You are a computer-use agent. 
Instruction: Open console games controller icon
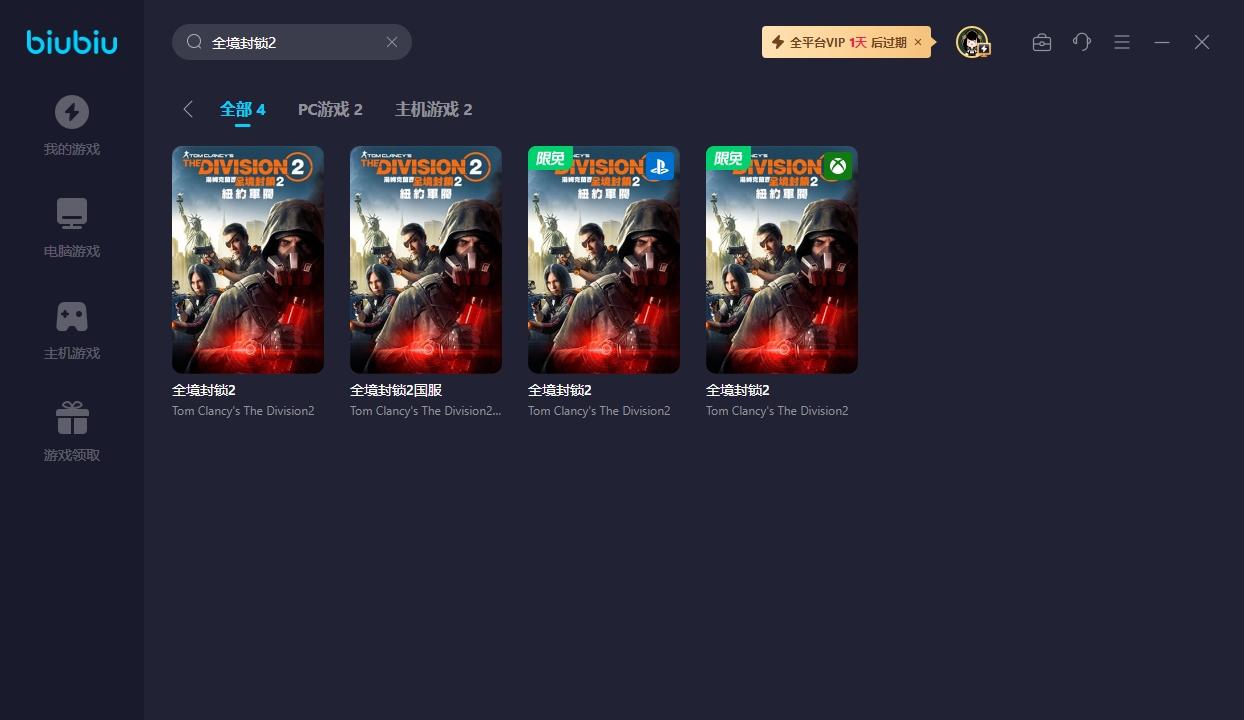pyautogui.click(x=71, y=316)
